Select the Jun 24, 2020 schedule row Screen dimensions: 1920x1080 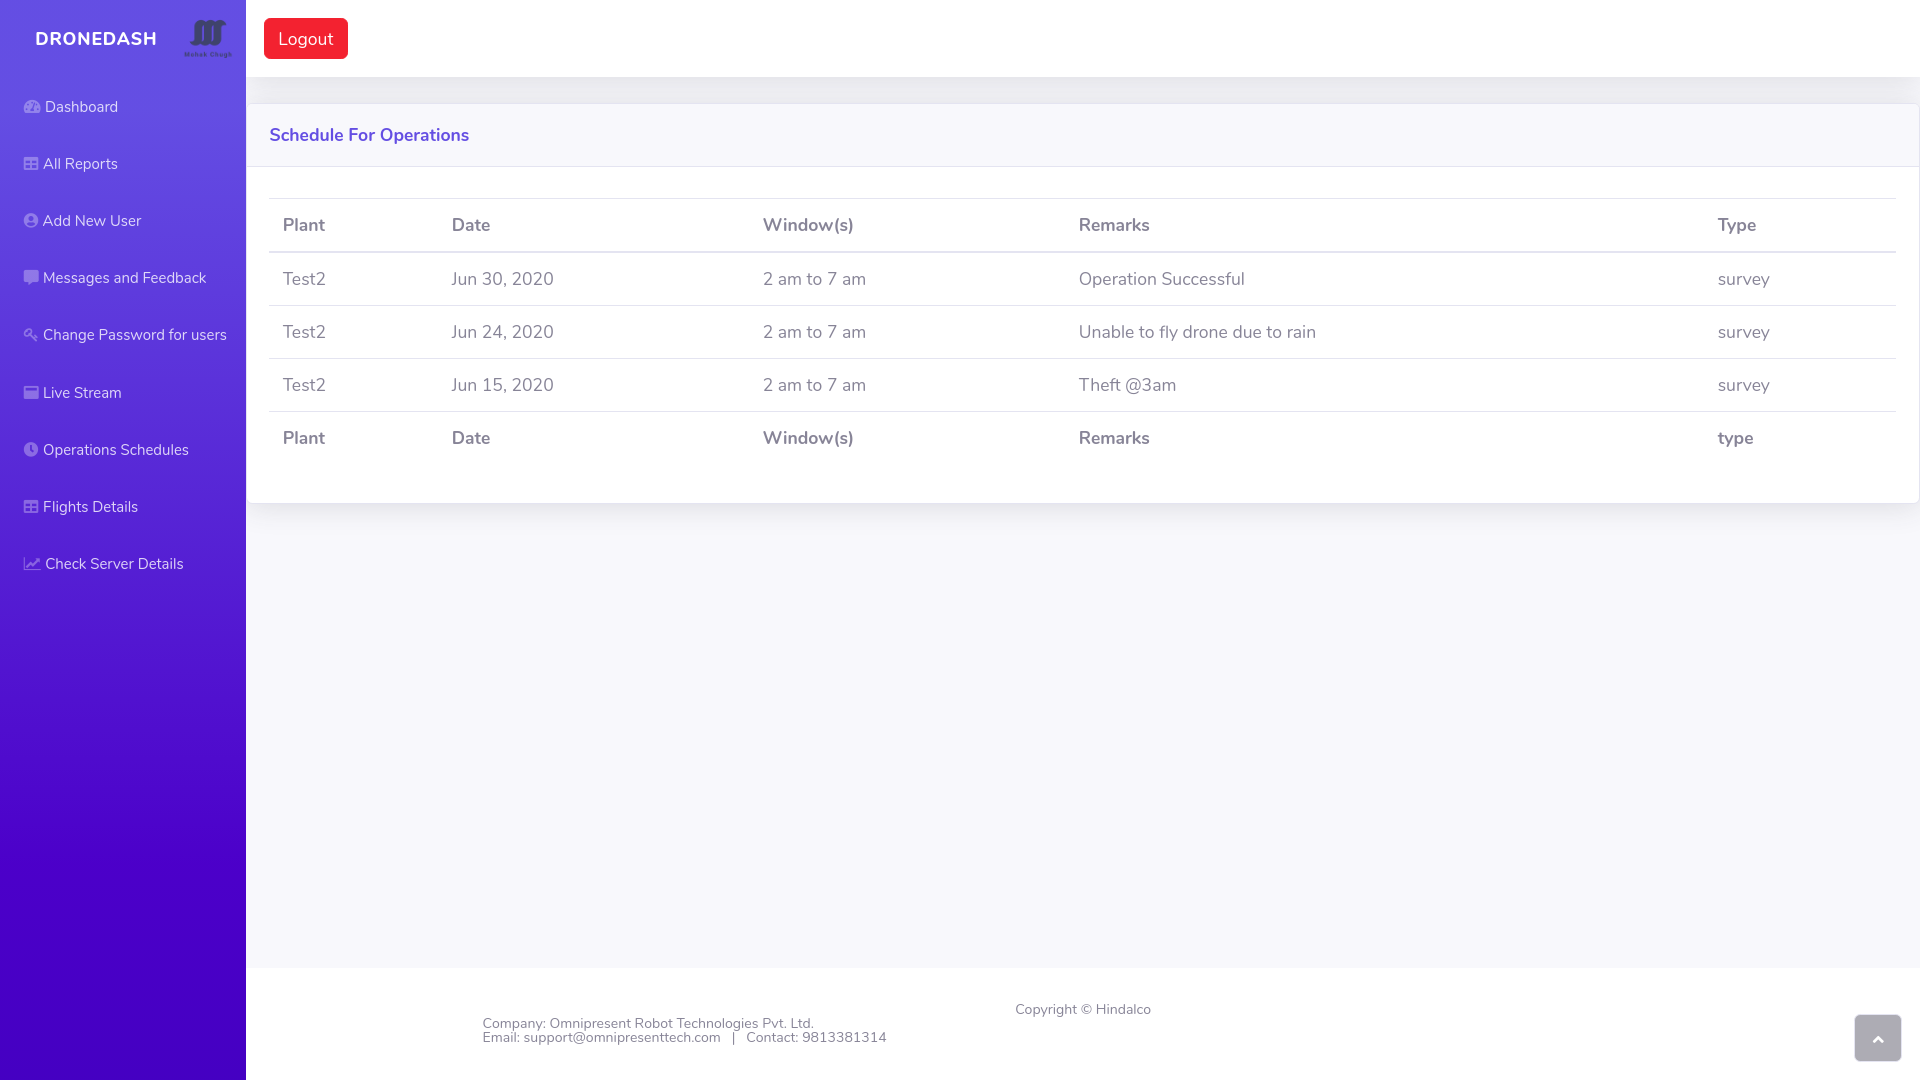click(x=1082, y=332)
